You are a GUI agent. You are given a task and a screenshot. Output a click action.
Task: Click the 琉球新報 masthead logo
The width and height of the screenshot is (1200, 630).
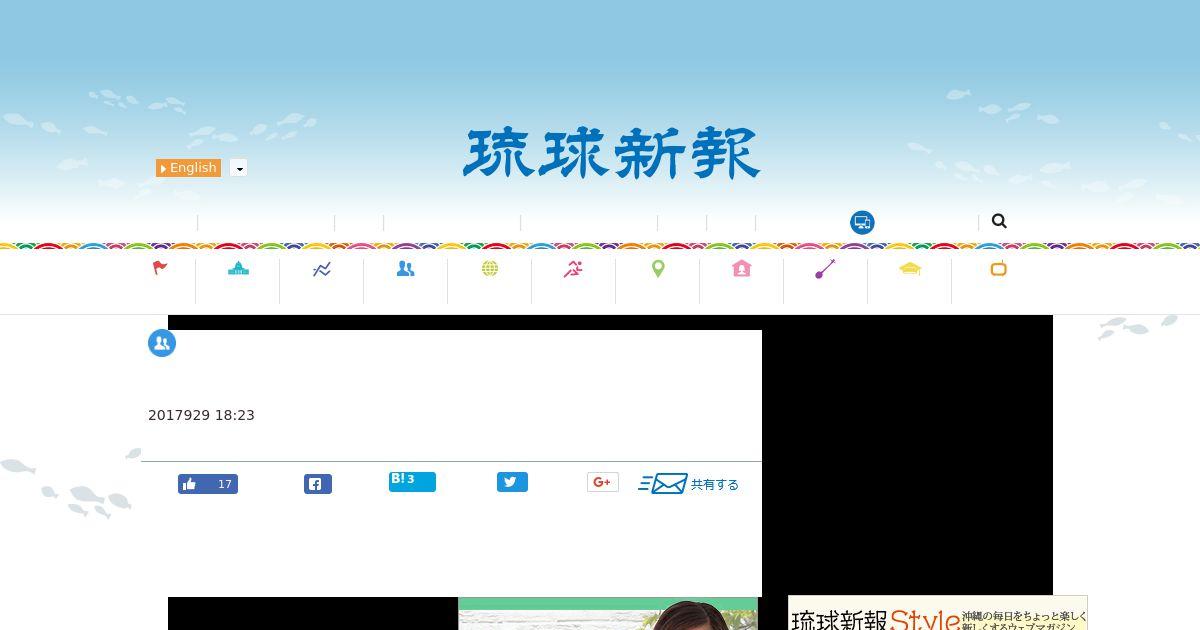(x=611, y=154)
